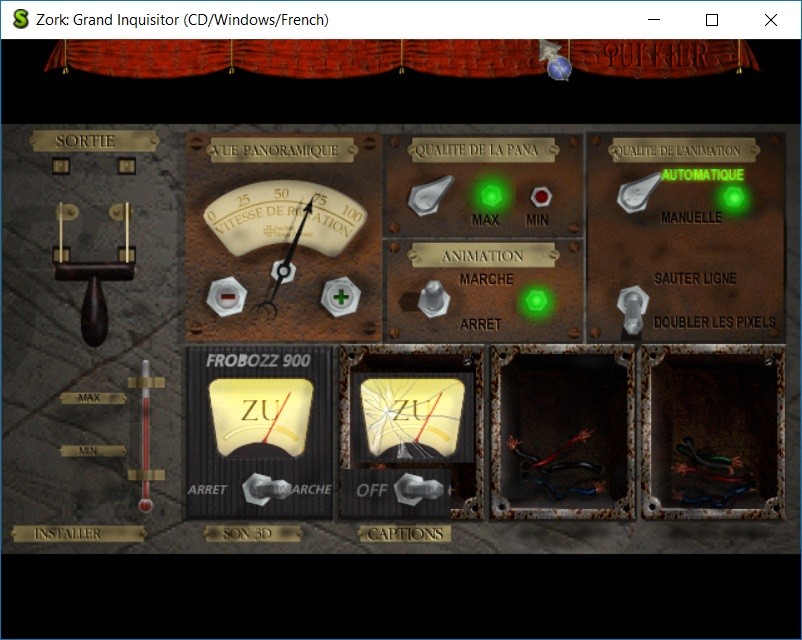Click the third empty box with loose wires
This screenshot has height=640, width=802.
click(562, 432)
